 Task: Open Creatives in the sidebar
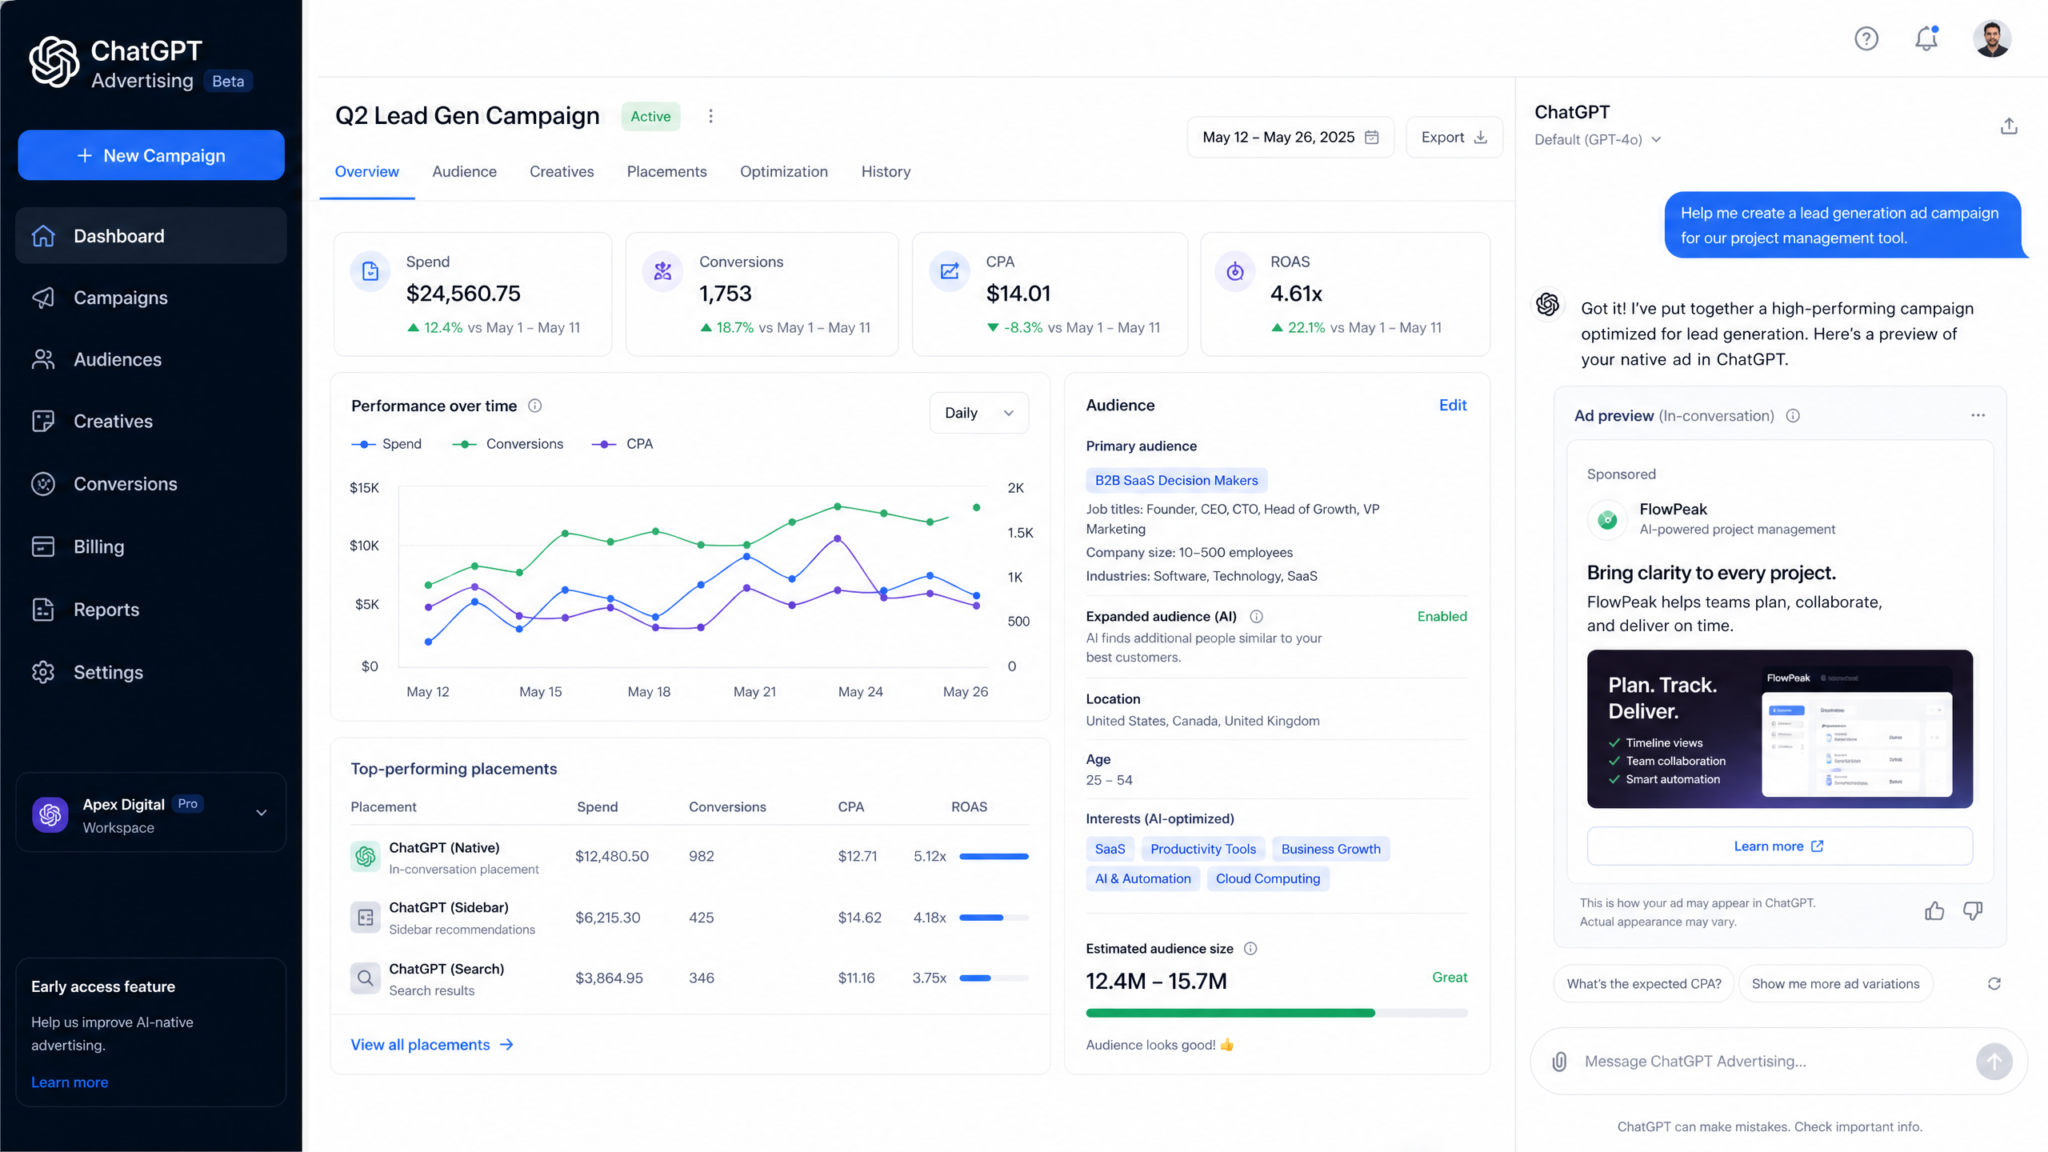[x=151, y=422]
